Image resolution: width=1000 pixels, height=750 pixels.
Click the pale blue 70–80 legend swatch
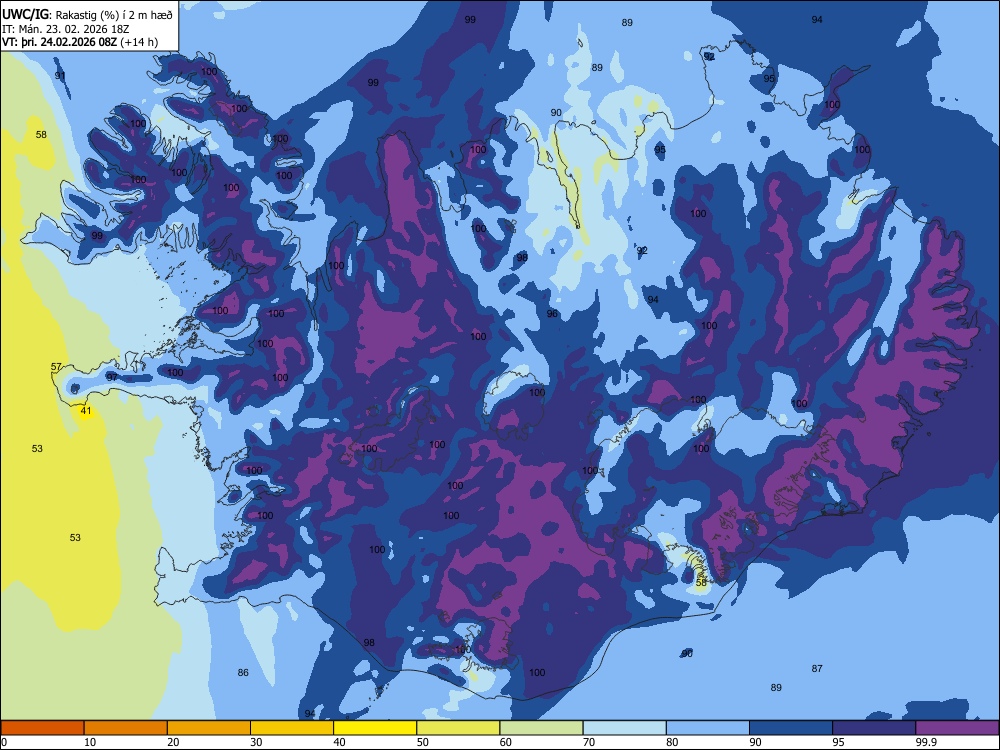pyautogui.click(x=624, y=728)
